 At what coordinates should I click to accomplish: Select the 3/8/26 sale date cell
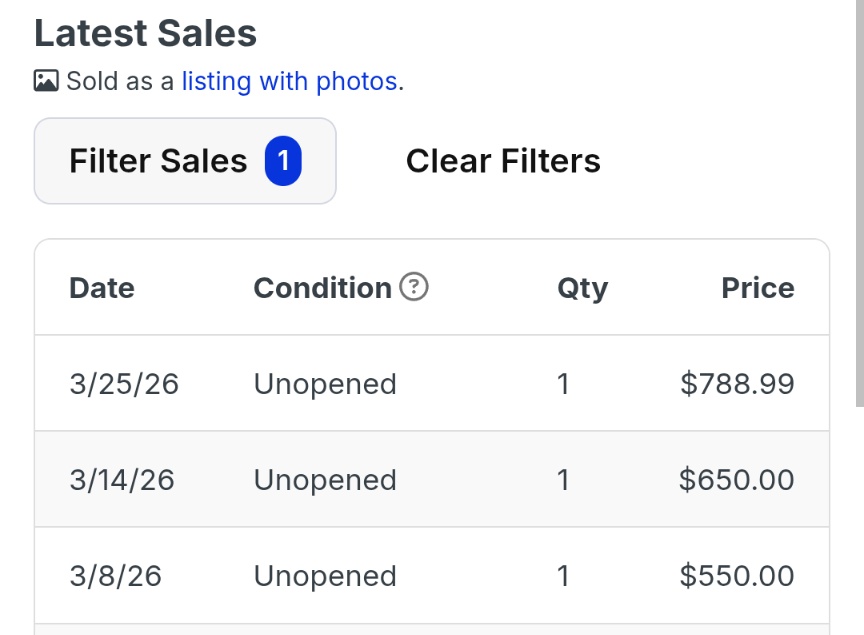tap(115, 576)
